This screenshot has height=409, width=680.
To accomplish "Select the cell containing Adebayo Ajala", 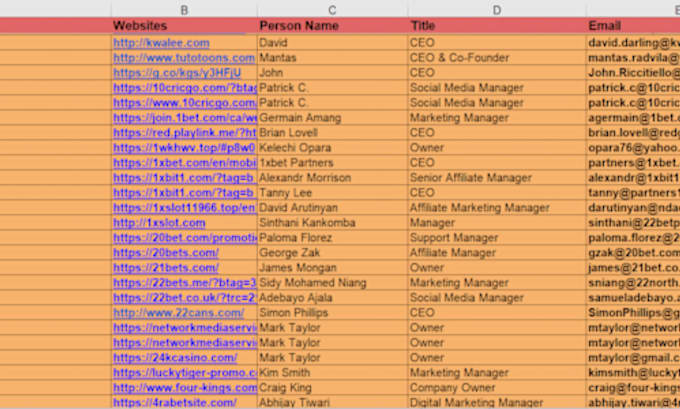I will (x=332, y=298).
